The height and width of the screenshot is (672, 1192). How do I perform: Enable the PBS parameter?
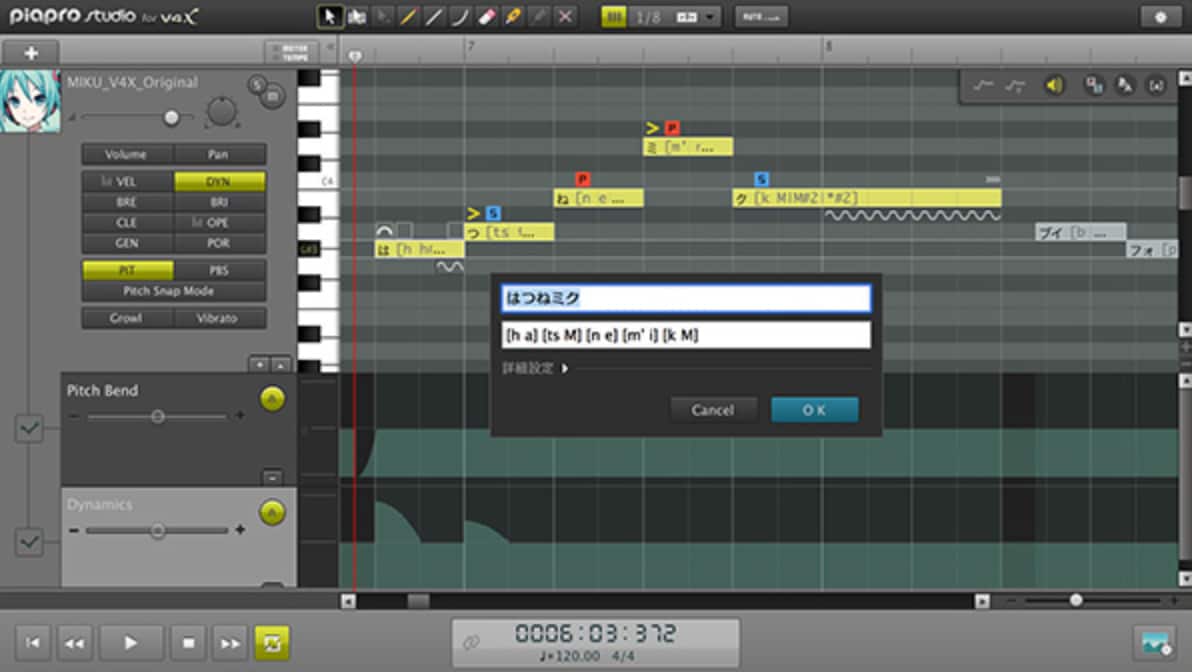(219, 270)
